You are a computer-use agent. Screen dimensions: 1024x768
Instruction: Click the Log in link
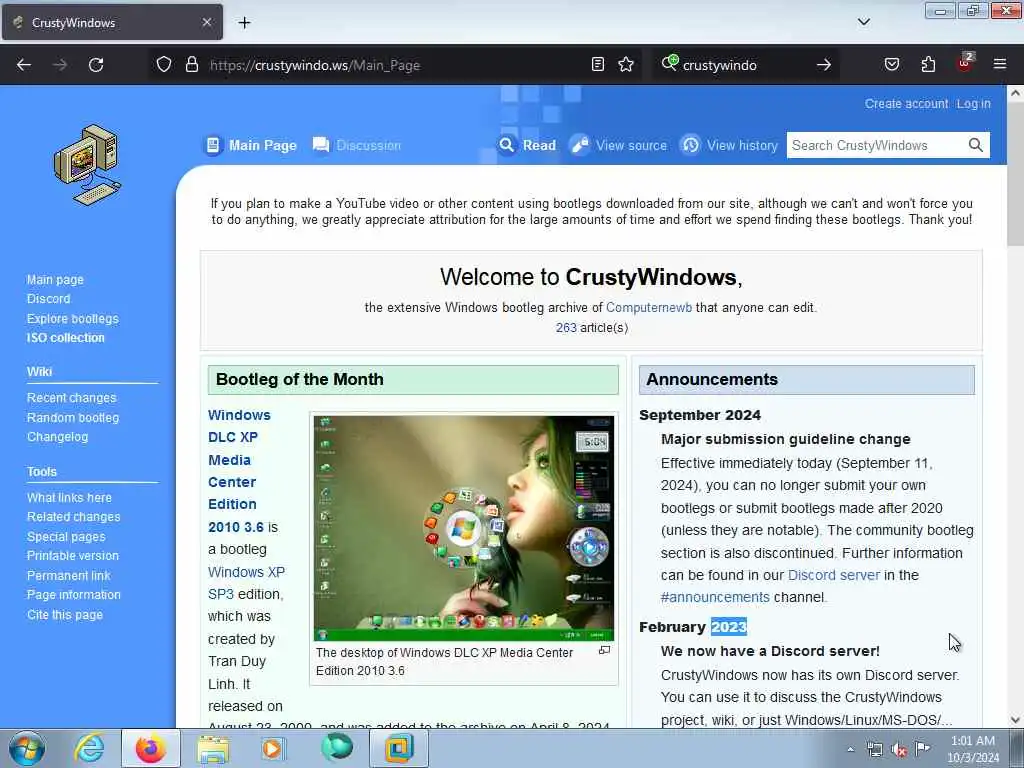[x=973, y=104]
